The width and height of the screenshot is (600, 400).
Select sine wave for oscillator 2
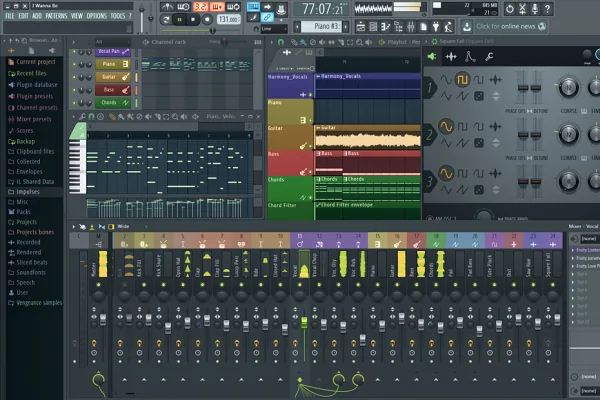pyautogui.click(x=446, y=126)
